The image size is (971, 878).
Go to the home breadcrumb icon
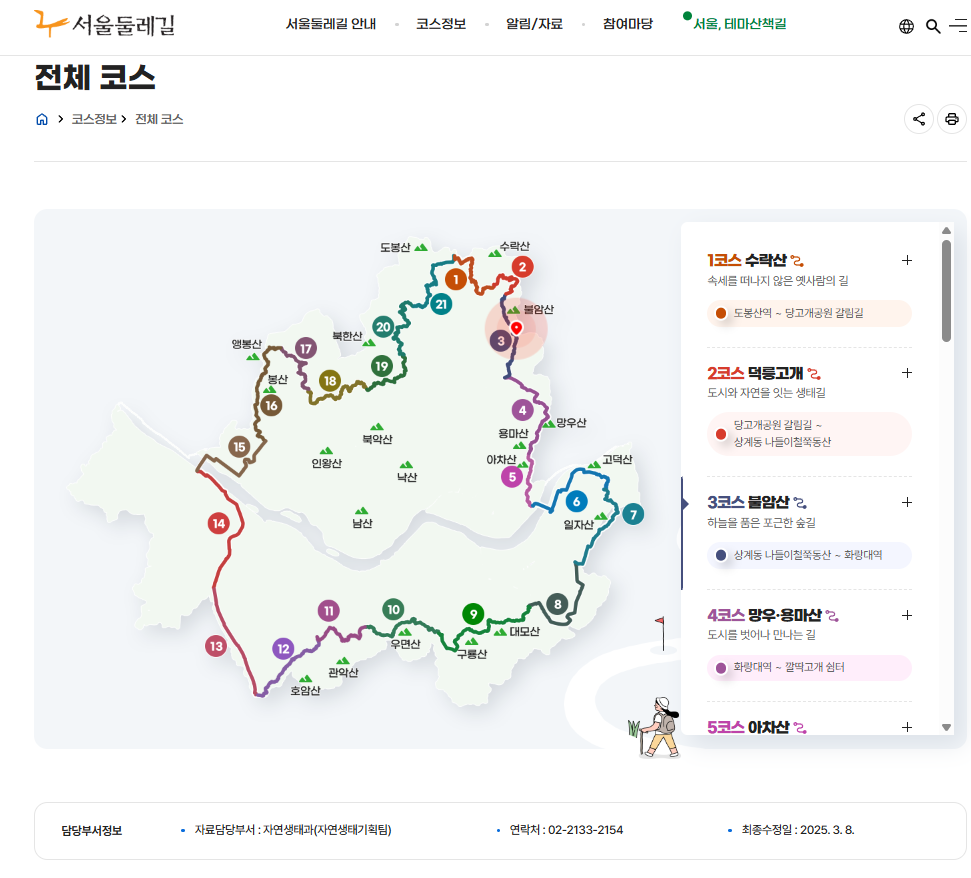click(x=41, y=119)
